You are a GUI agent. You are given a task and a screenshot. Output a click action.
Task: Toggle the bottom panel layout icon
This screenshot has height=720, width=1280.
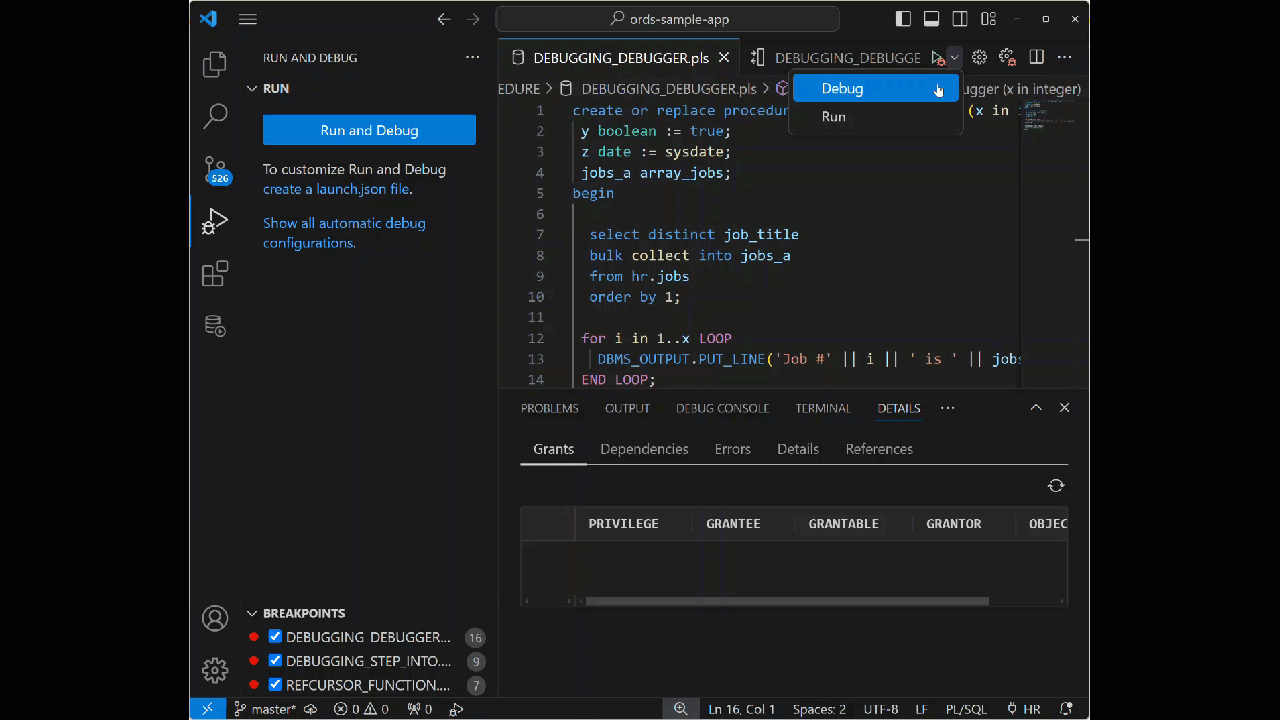click(x=931, y=19)
